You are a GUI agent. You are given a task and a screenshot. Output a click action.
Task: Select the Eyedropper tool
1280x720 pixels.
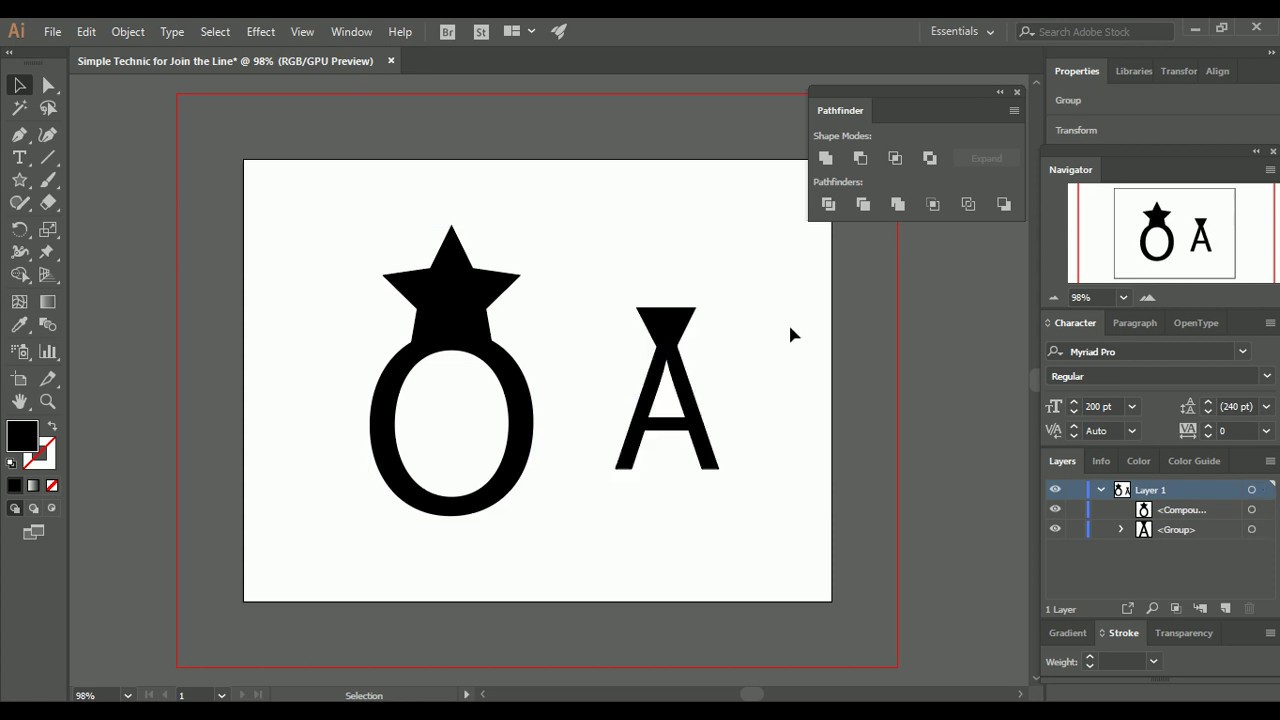point(19,325)
